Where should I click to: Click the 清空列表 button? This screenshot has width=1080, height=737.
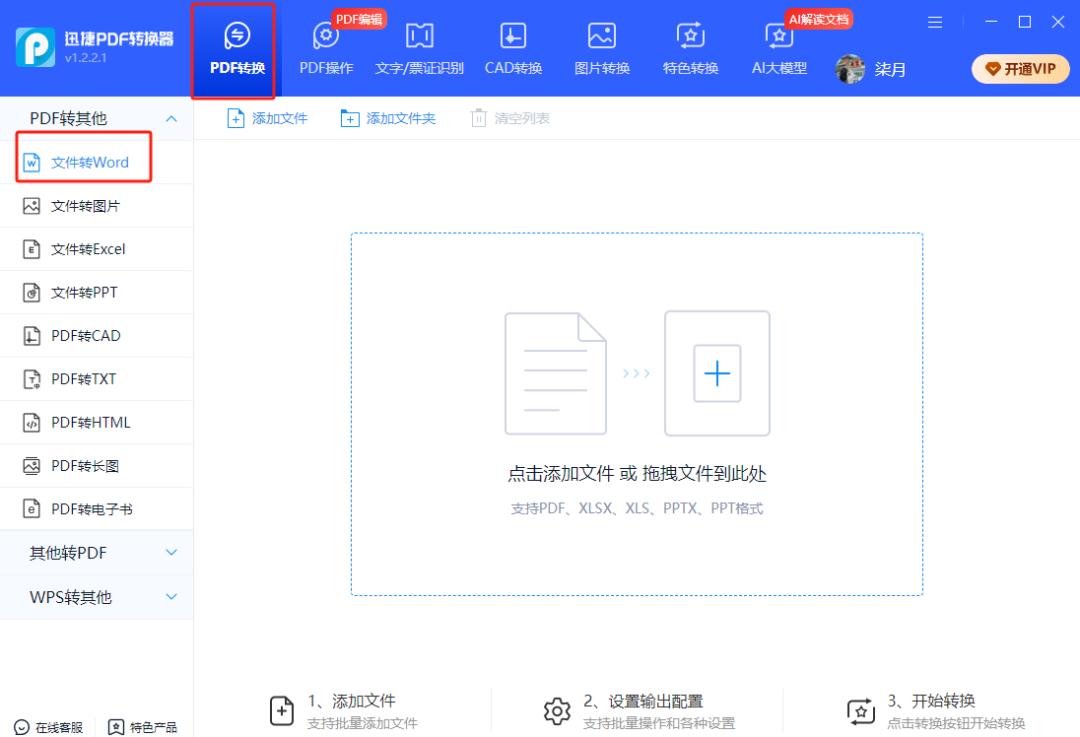coord(510,118)
